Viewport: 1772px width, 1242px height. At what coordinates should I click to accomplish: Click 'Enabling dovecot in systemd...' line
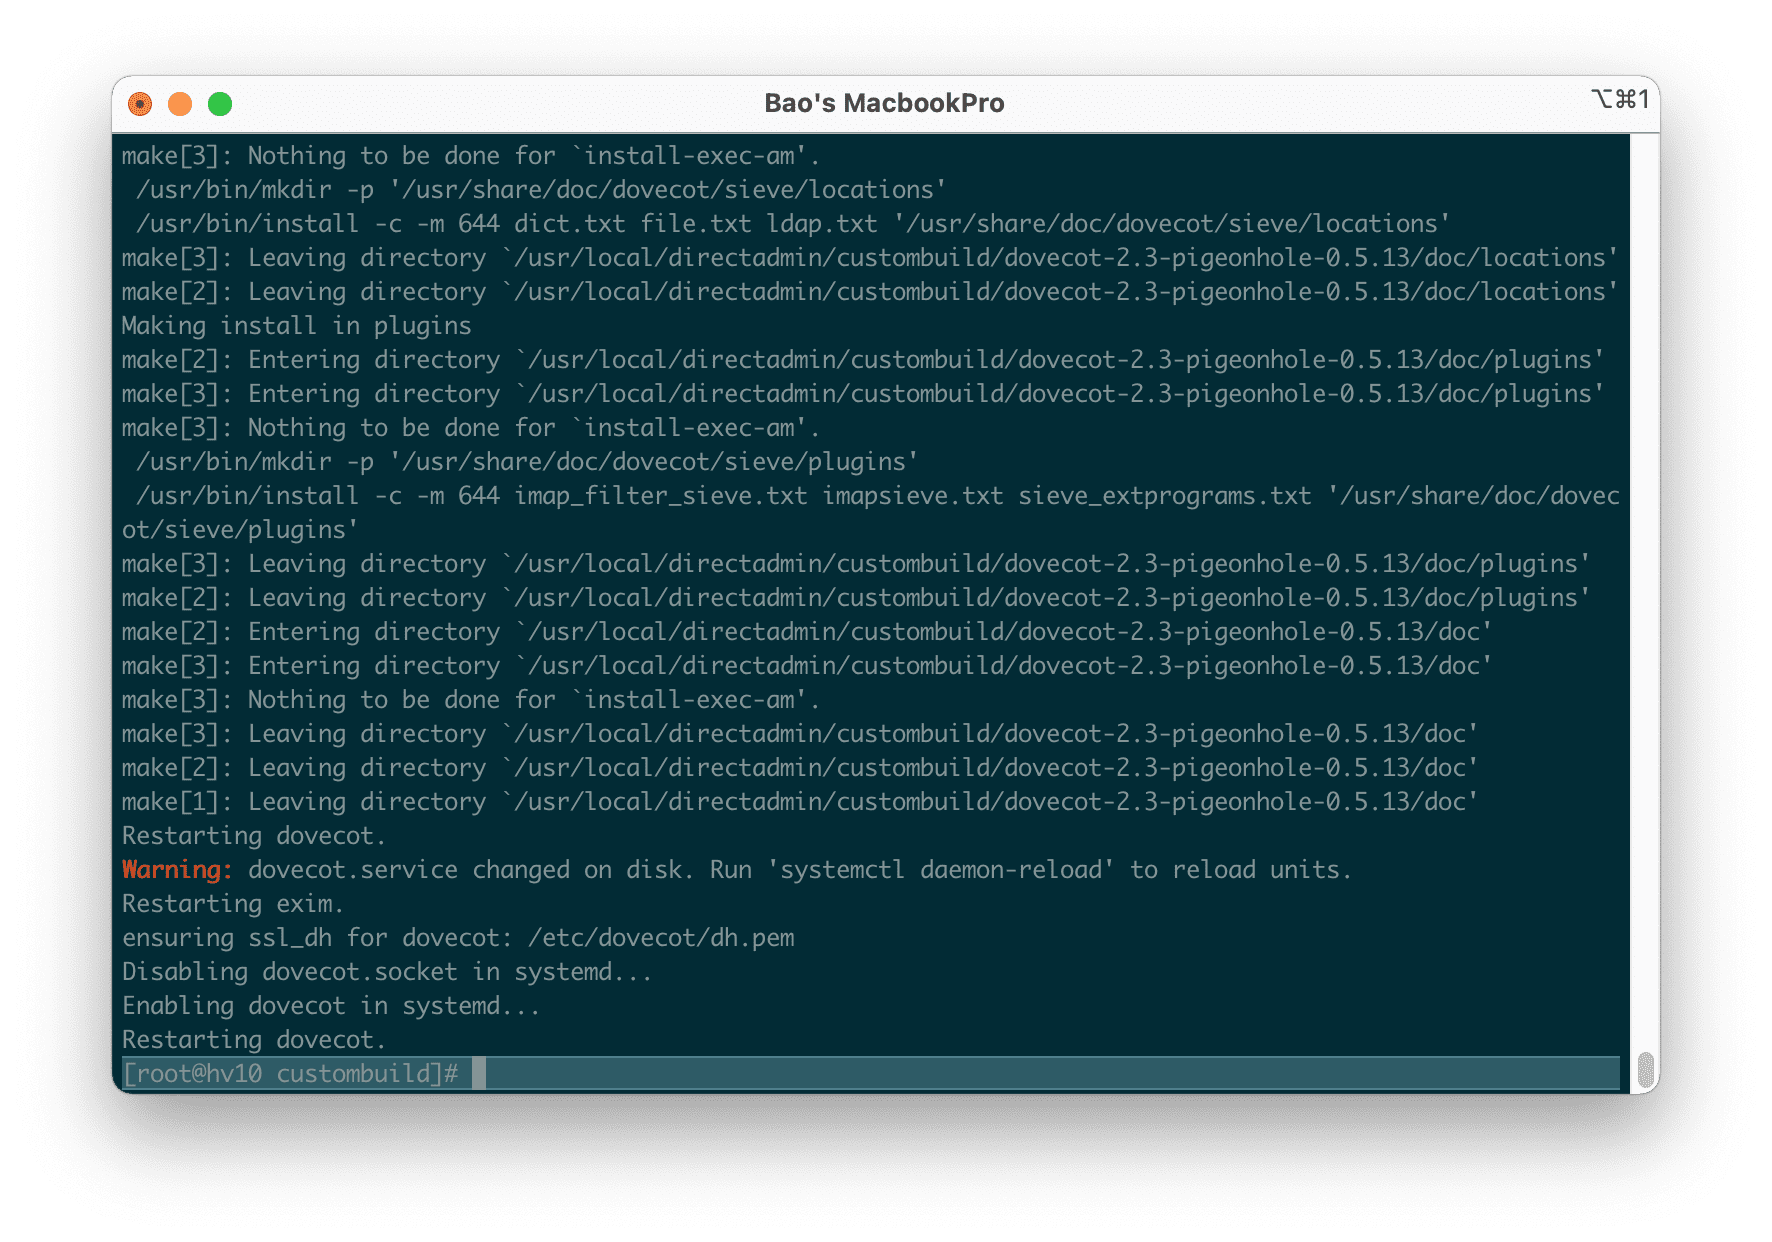(x=331, y=1006)
